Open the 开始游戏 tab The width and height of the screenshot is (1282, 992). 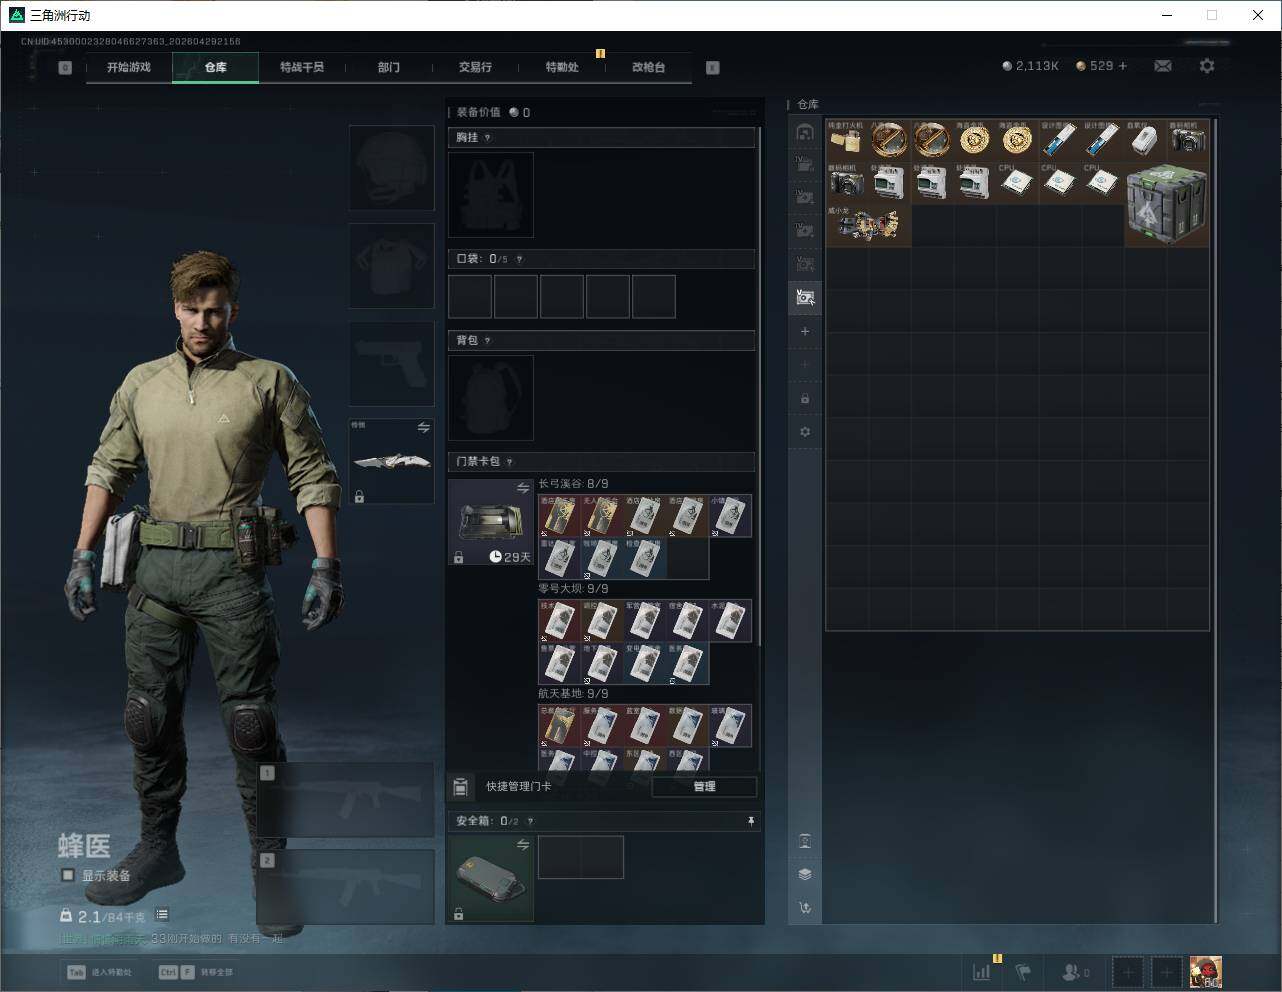tap(129, 67)
